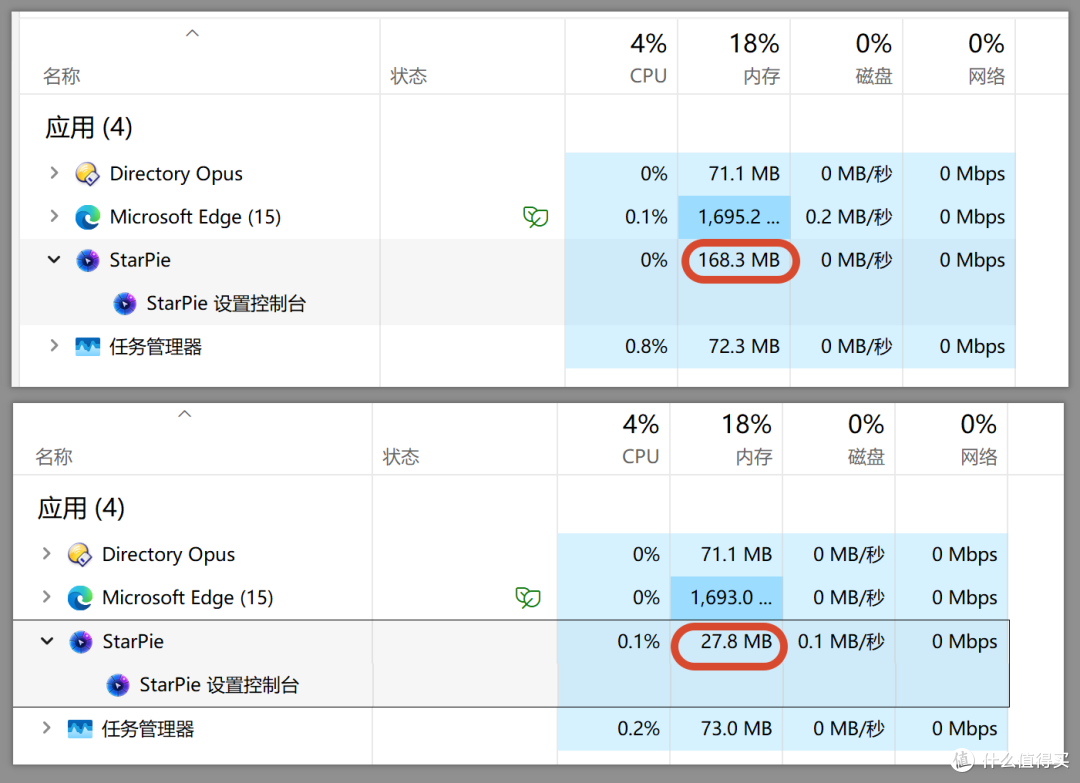Image resolution: width=1080 pixels, height=783 pixels.
Task: Click the green leaf status icon in bottom list
Action: pos(528,598)
